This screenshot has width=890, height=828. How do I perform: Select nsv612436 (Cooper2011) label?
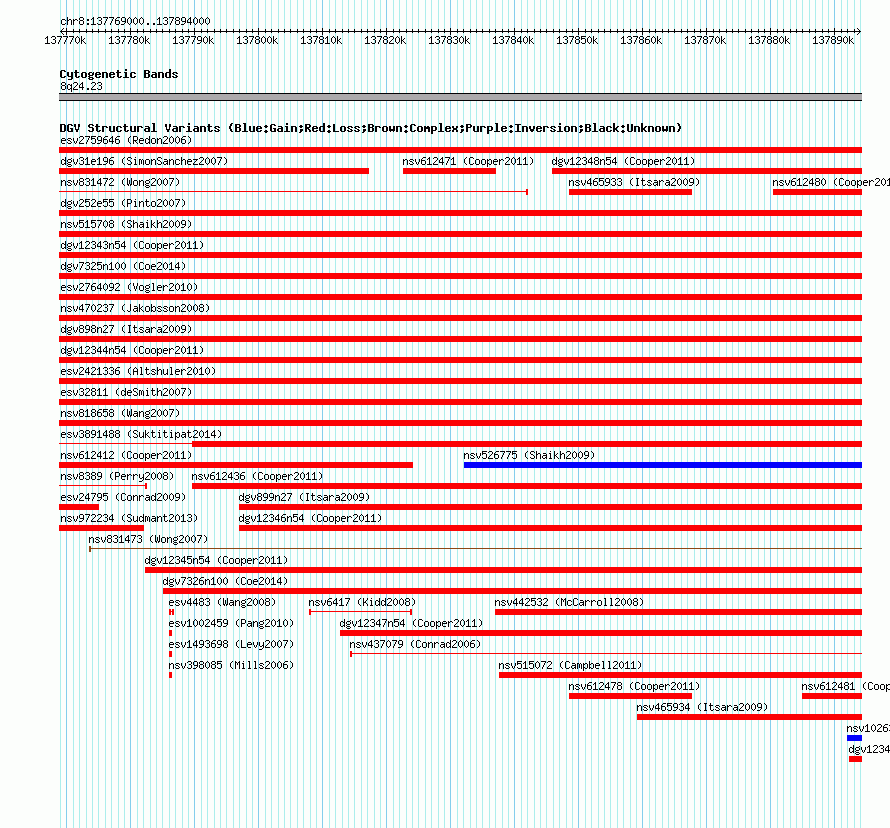click(257, 476)
